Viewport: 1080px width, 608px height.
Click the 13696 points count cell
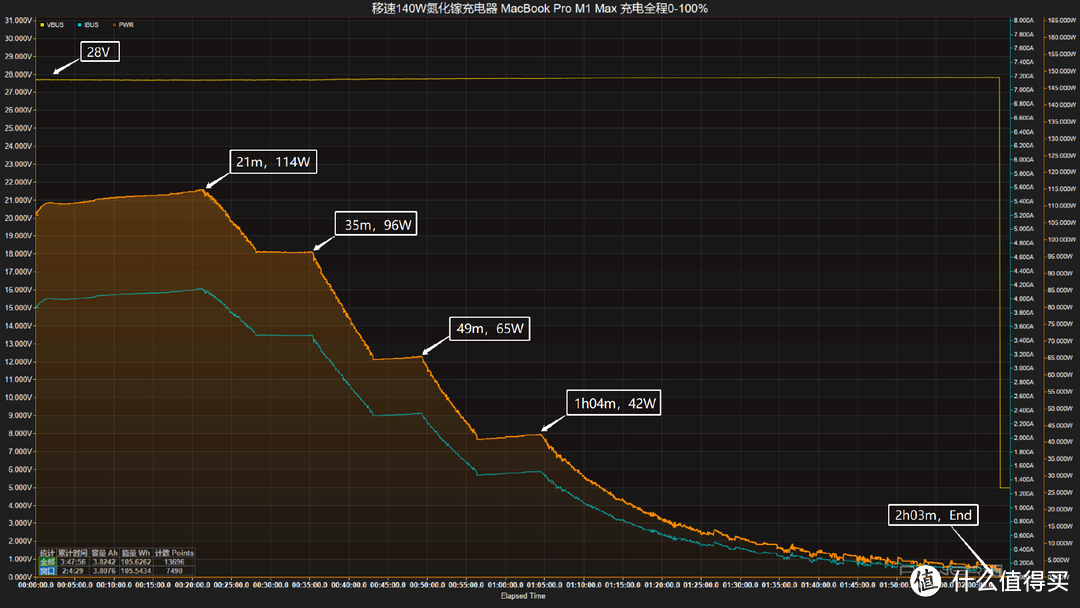[x=174, y=562]
